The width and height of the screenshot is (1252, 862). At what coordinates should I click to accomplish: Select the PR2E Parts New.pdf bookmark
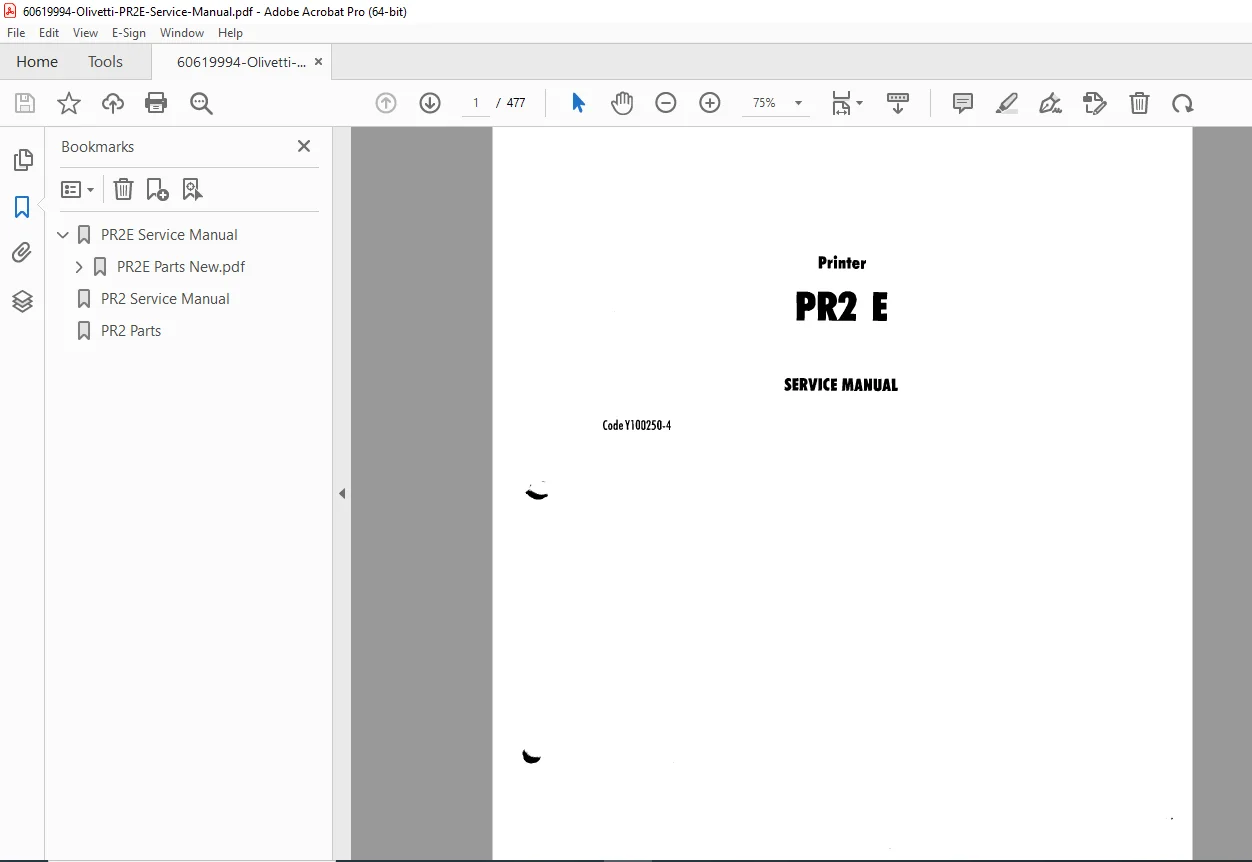click(x=181, y=267)
